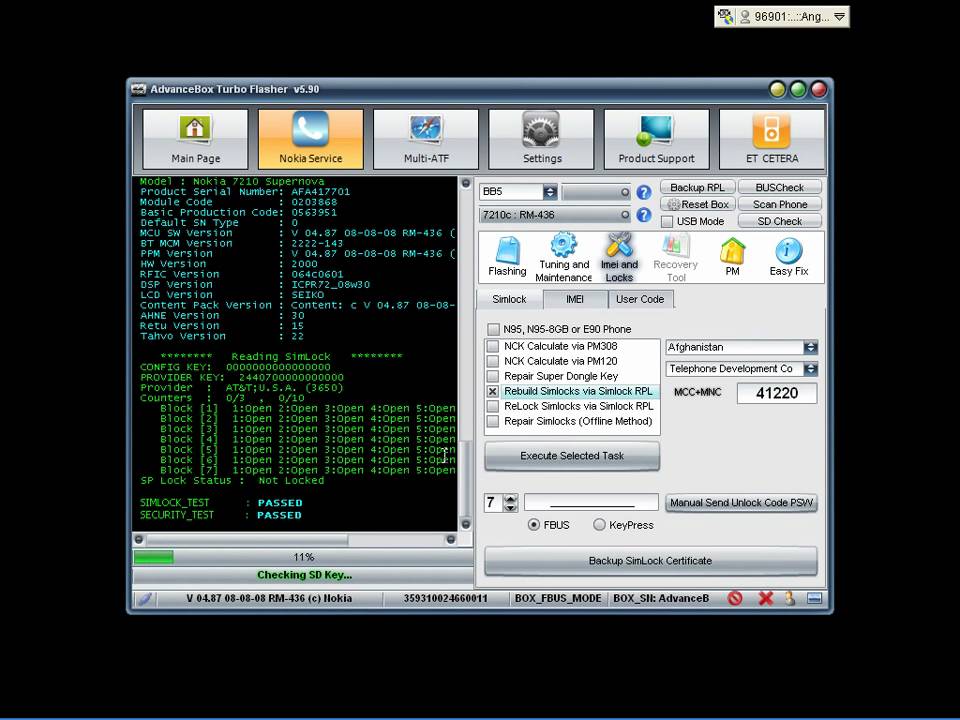Switch to the IMEI tab

575,299
